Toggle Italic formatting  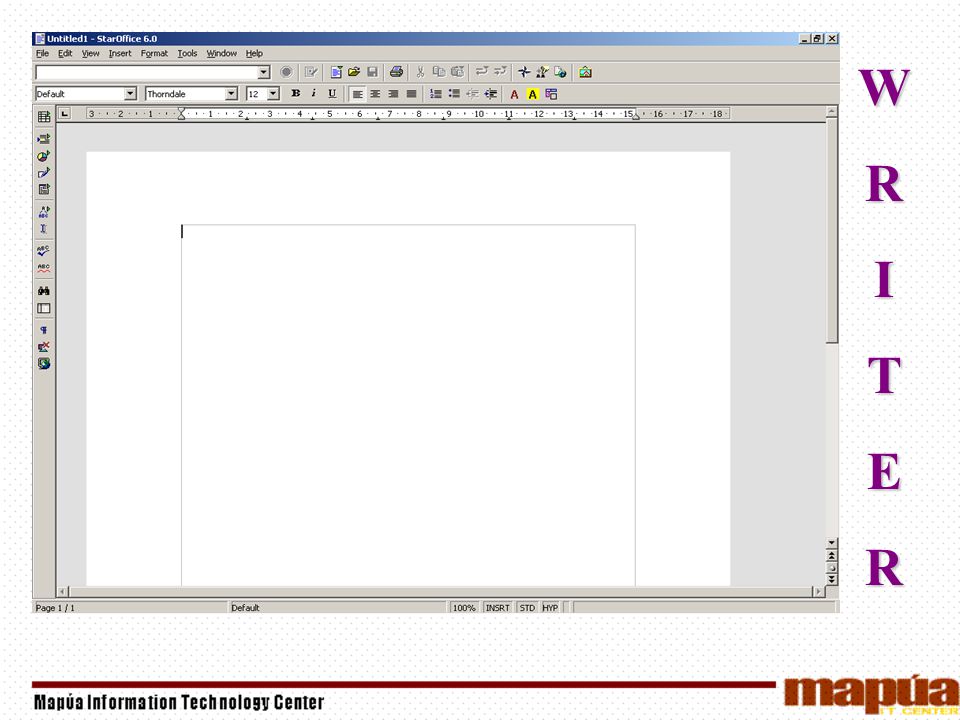313,94
